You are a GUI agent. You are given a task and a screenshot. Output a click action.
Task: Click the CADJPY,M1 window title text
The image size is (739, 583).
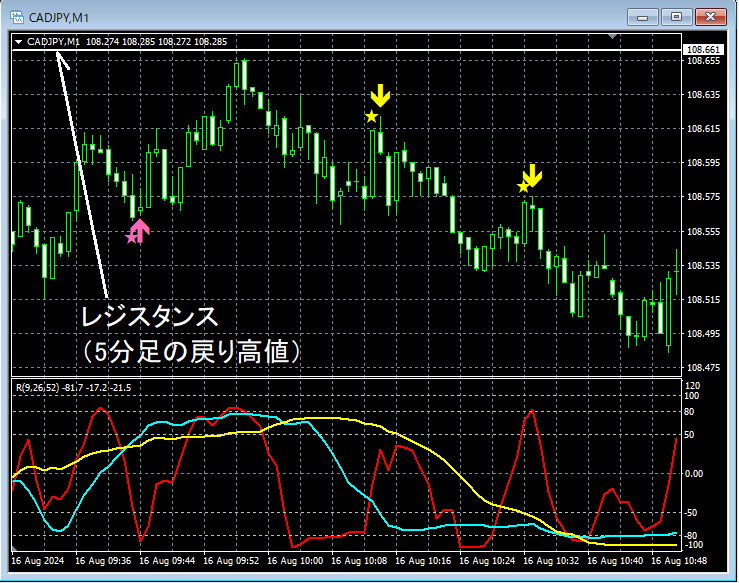58,18
